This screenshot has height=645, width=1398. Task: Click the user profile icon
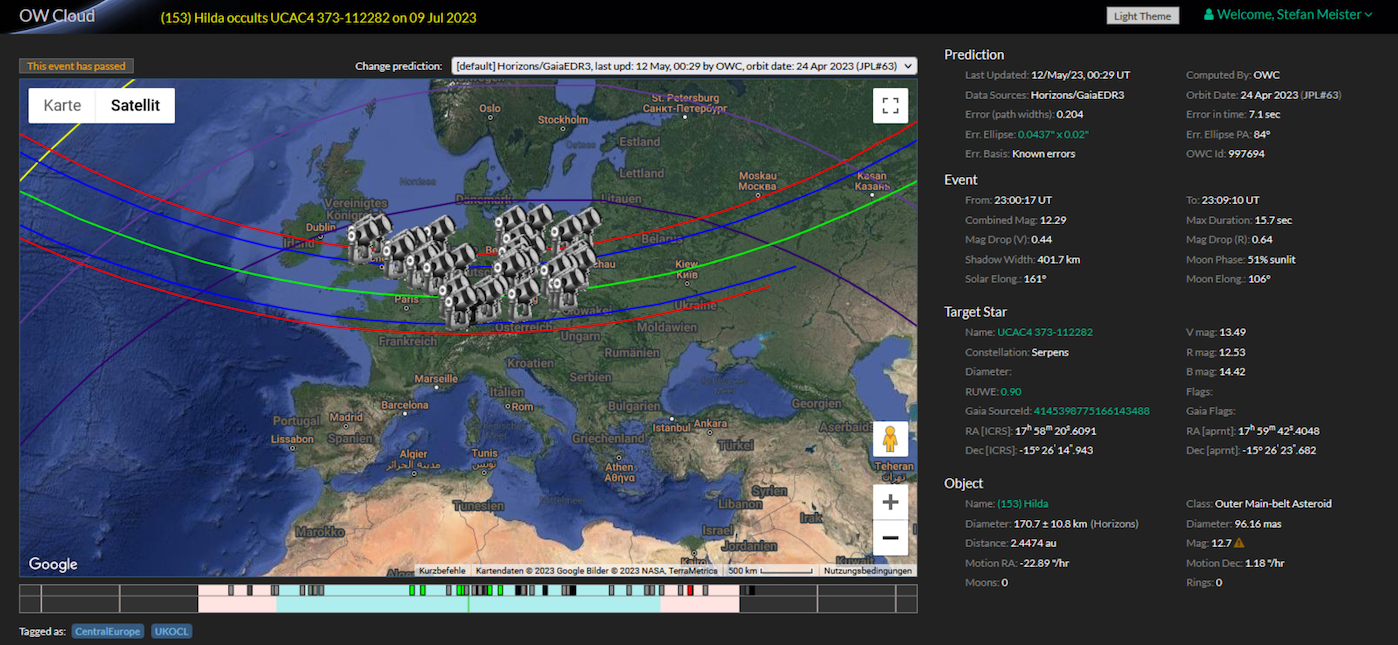point(1209,15)
